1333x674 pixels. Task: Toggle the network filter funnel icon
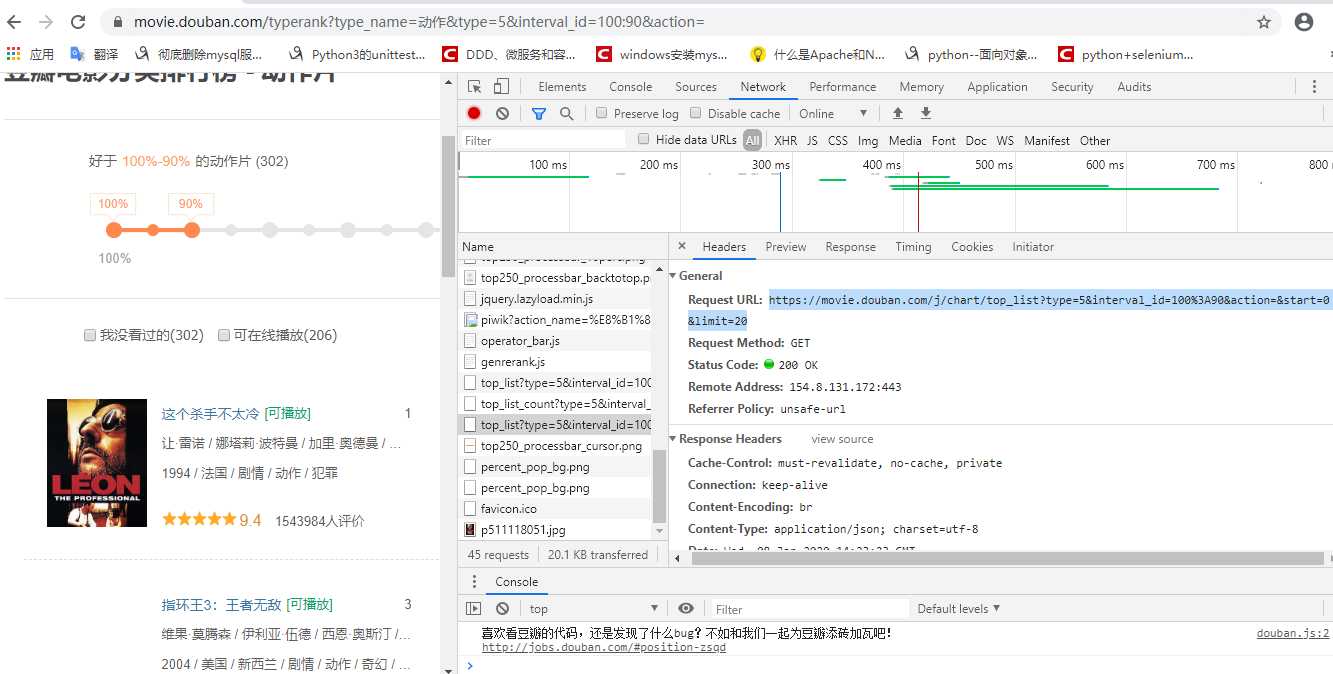point(539,114)
